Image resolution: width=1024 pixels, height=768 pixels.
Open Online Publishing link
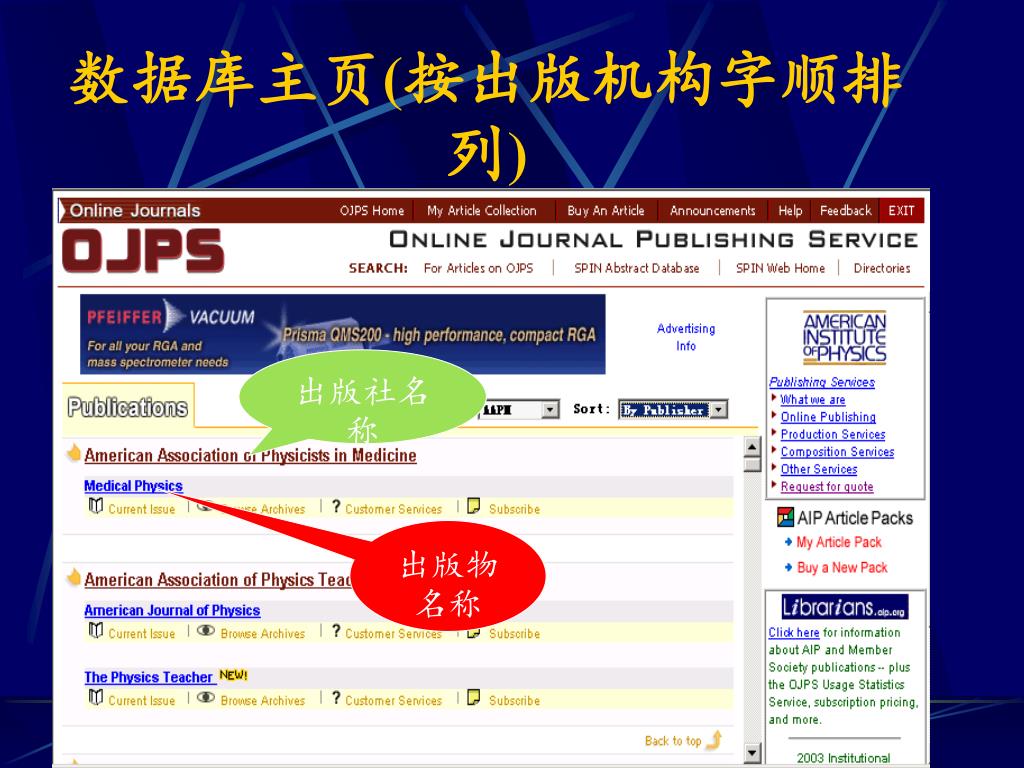[828, 417]
